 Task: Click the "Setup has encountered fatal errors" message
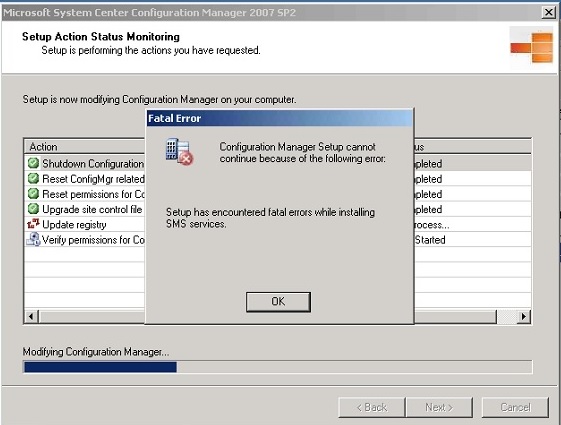click(x=270, y=218)
